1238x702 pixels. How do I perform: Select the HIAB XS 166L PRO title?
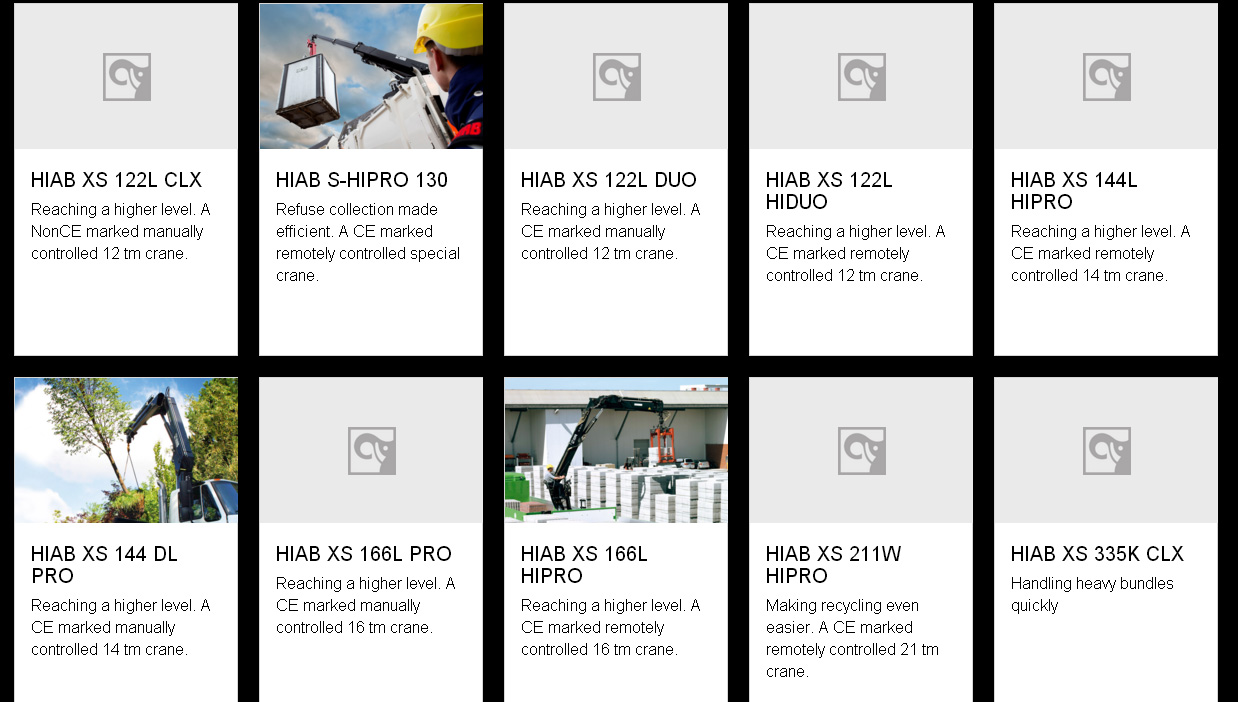[x=364, y=554]
